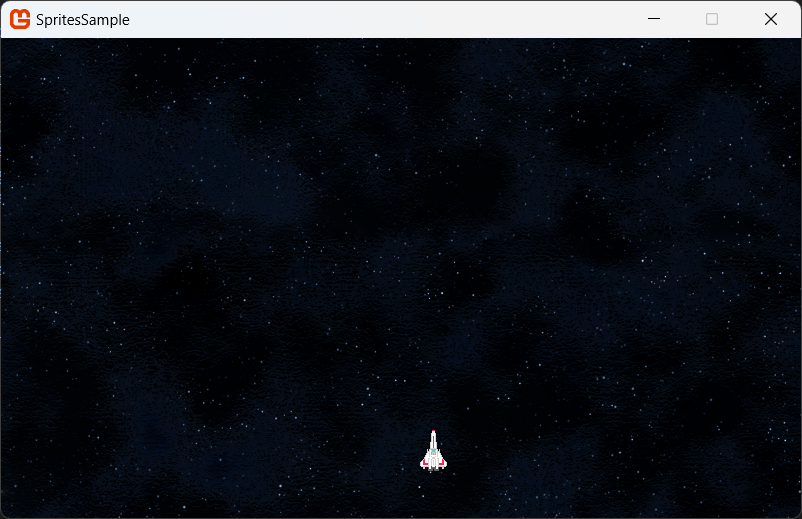
Task: Click the spaceship's pointed red nose tip
Action: (x=433, y=432)
